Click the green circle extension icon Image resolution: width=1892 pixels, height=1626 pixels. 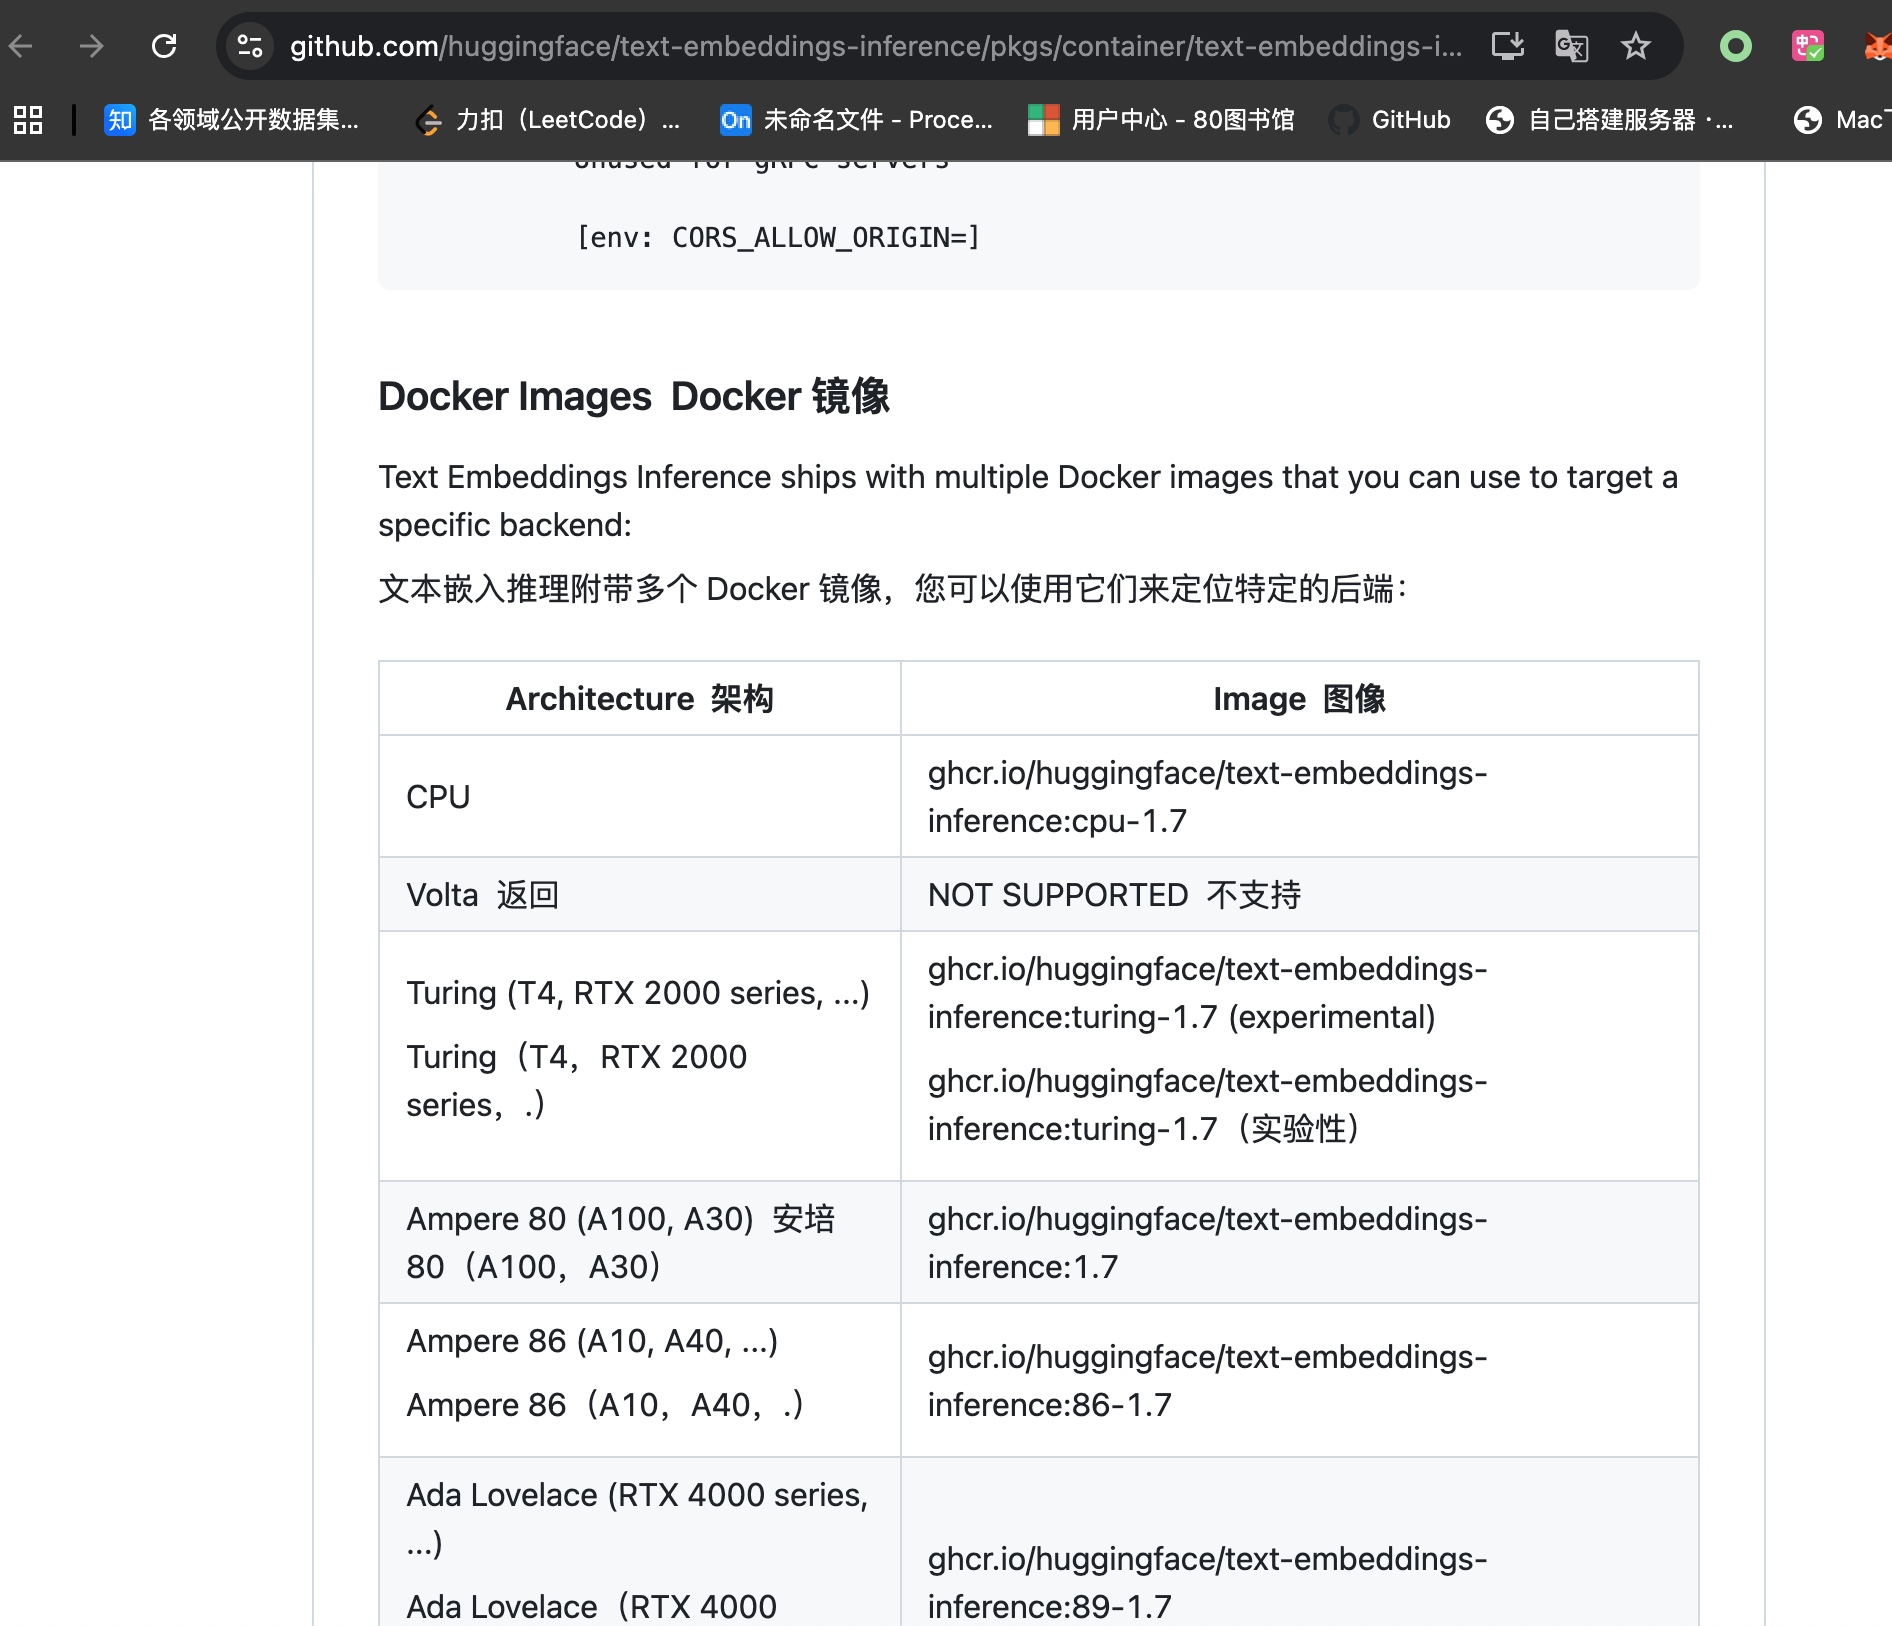pyautogui.click(x=1735, y=45)
